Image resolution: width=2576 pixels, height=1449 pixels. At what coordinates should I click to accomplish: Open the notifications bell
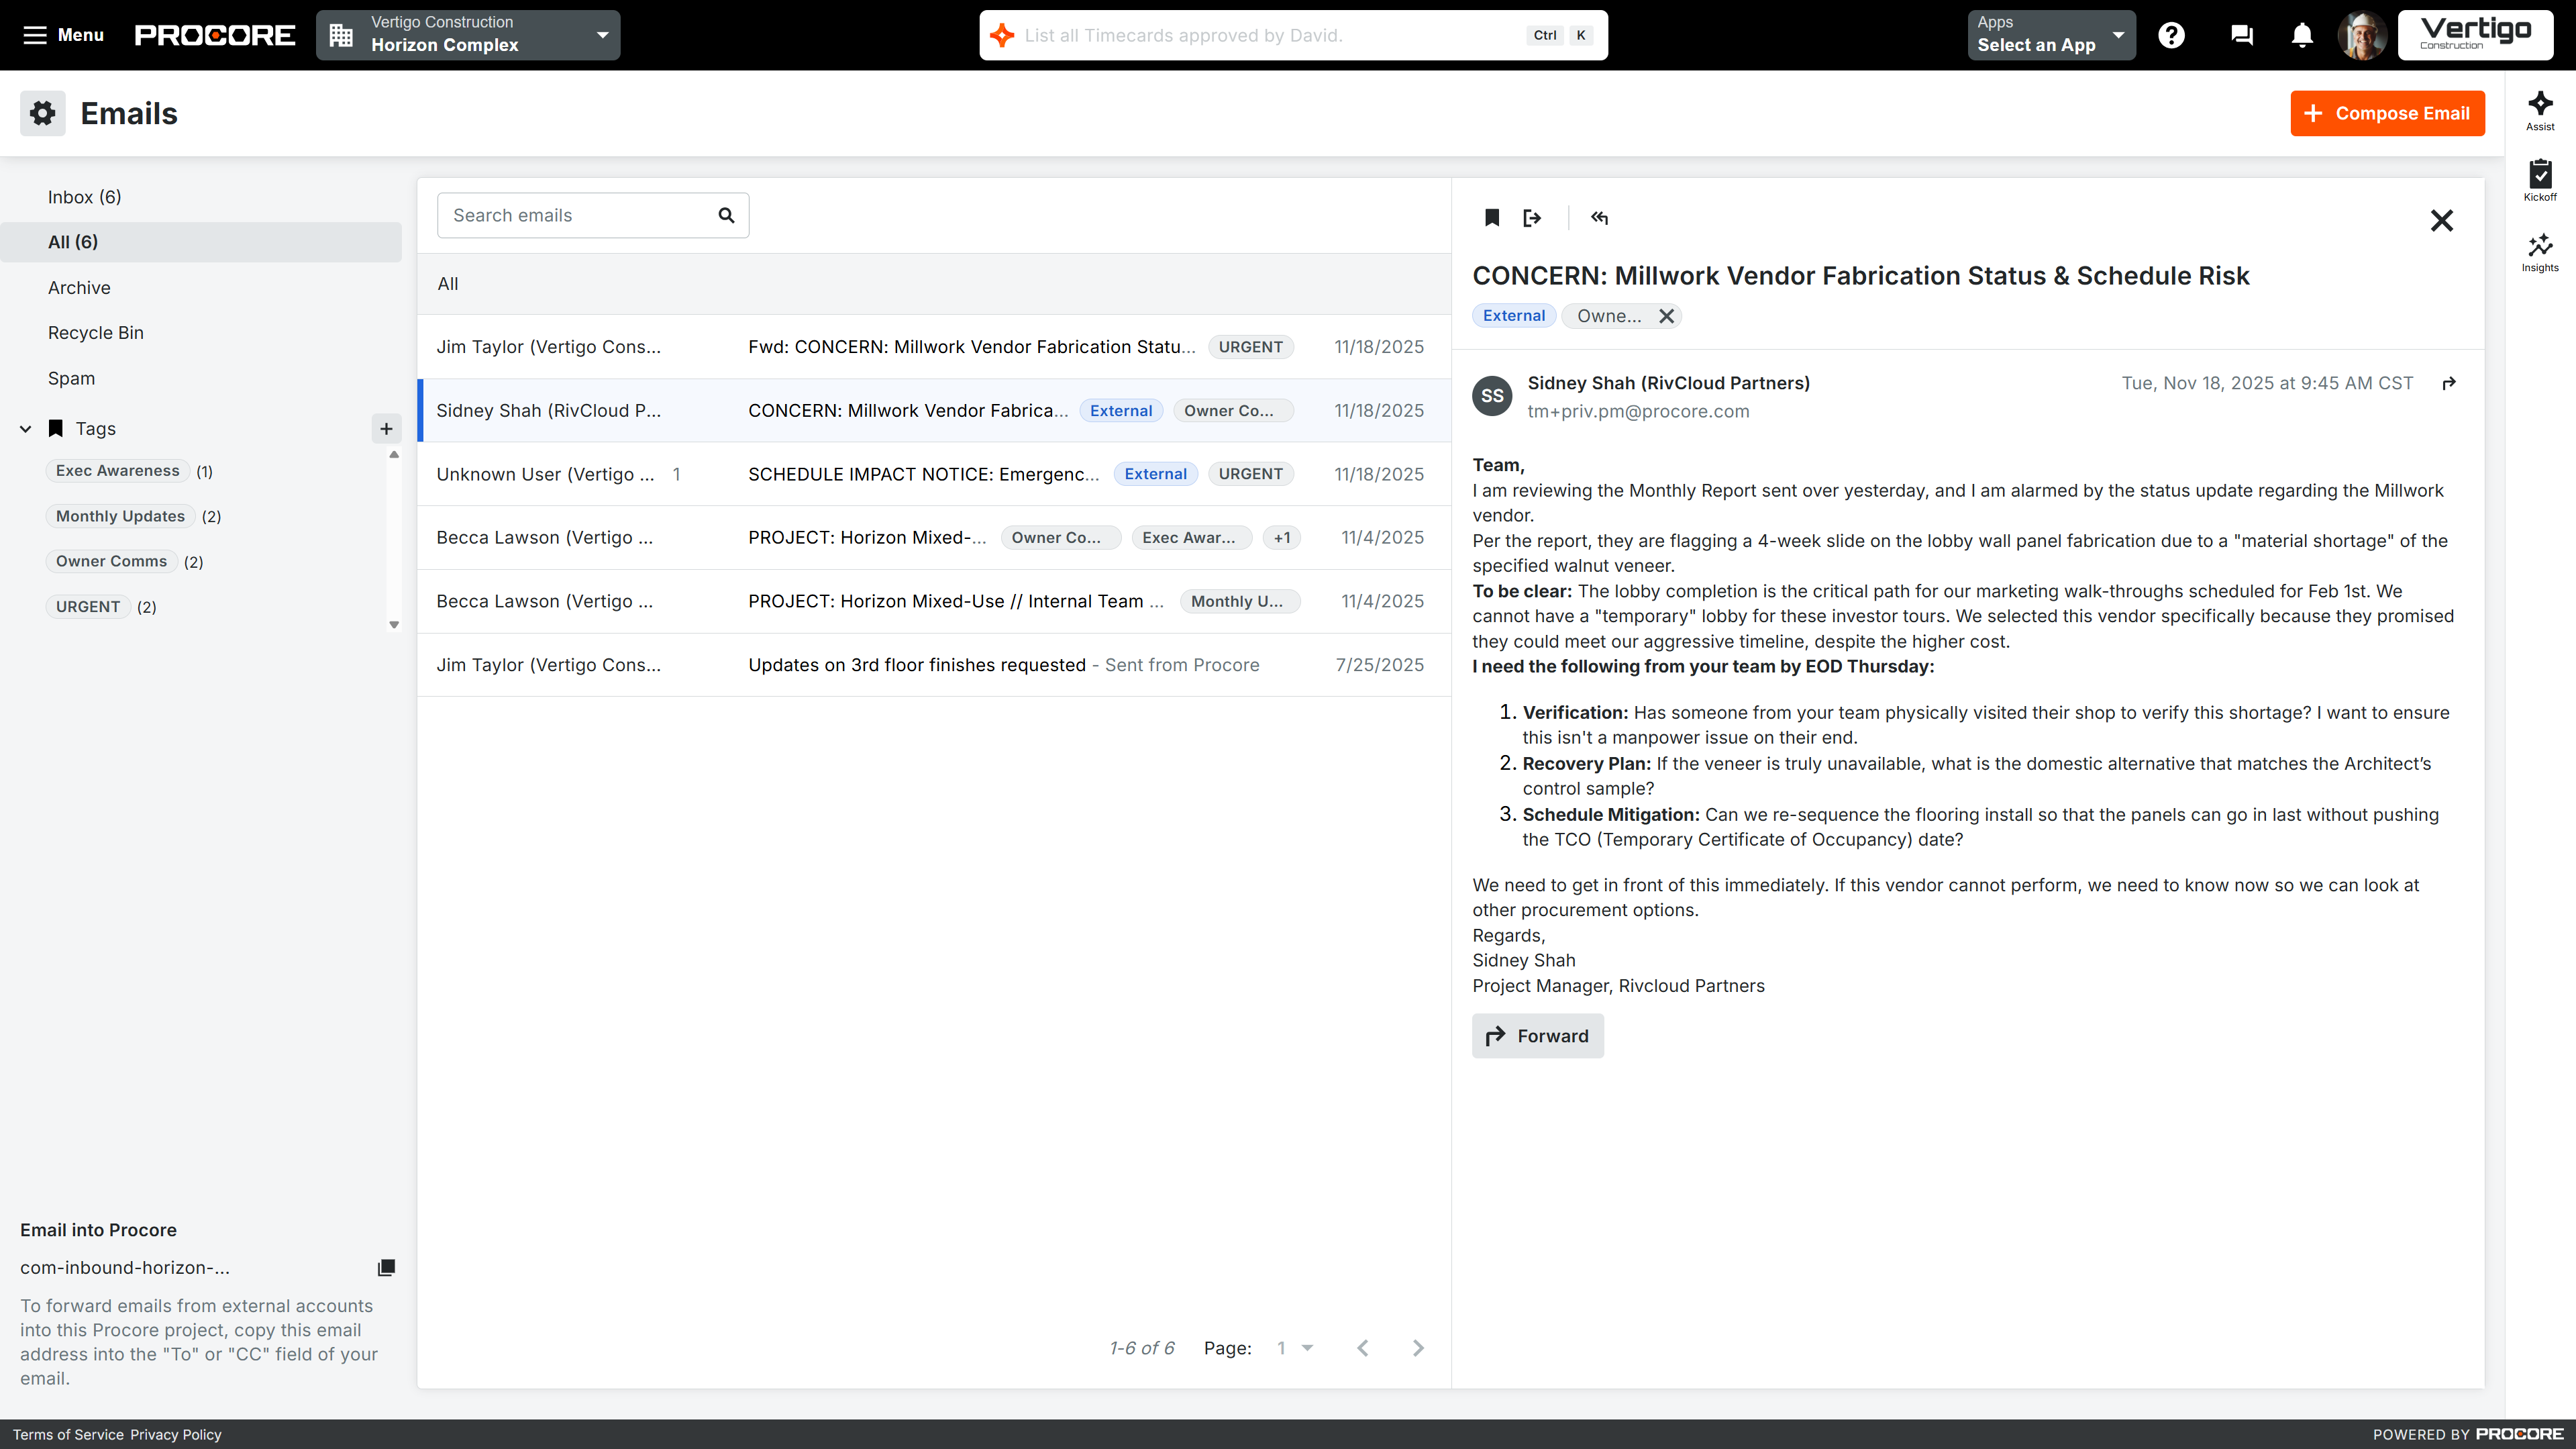pyautogui.click(x=2301, y=34)
